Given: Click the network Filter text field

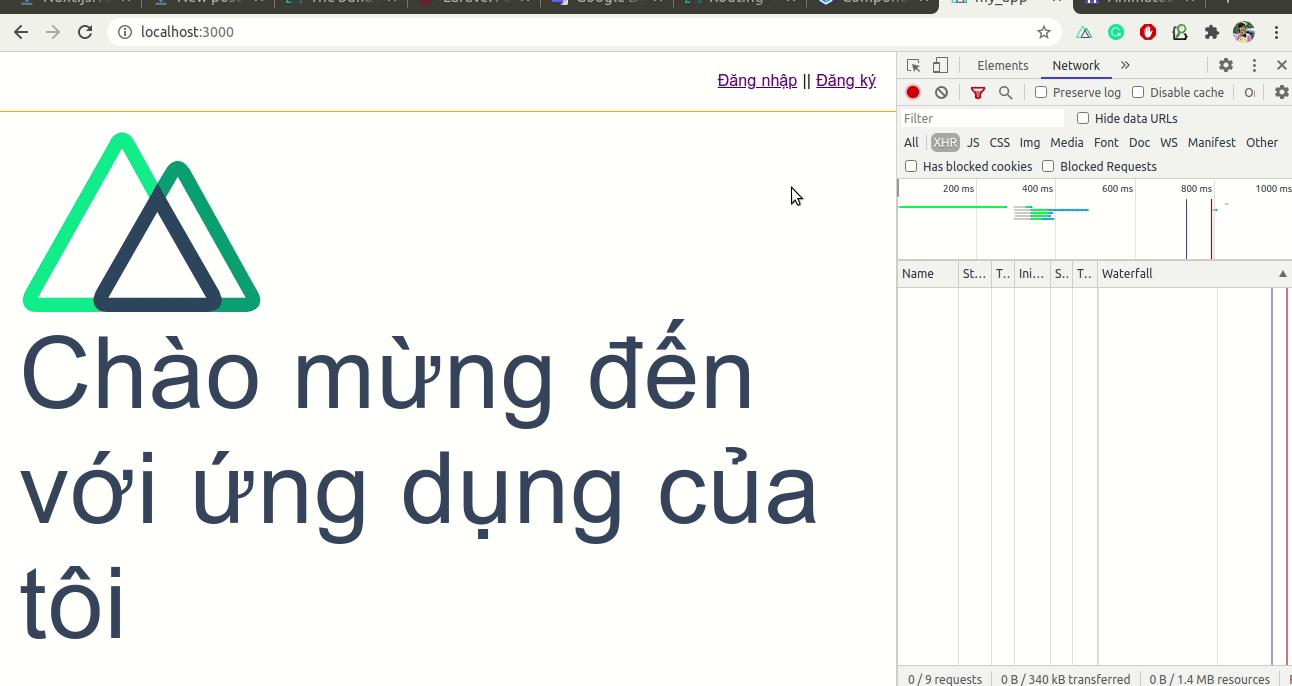Looking at the screenshot, I should [x=982, y=118].
